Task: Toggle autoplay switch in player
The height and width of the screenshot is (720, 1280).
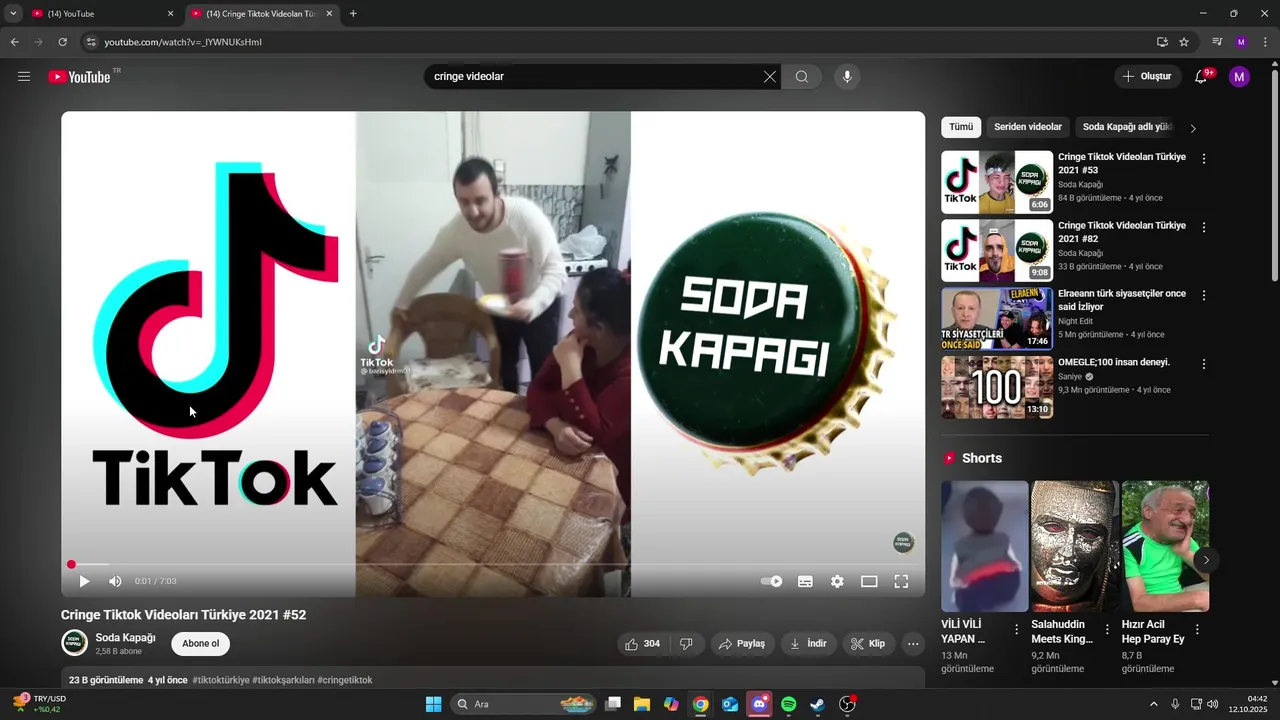Action: tap(771, 581)
